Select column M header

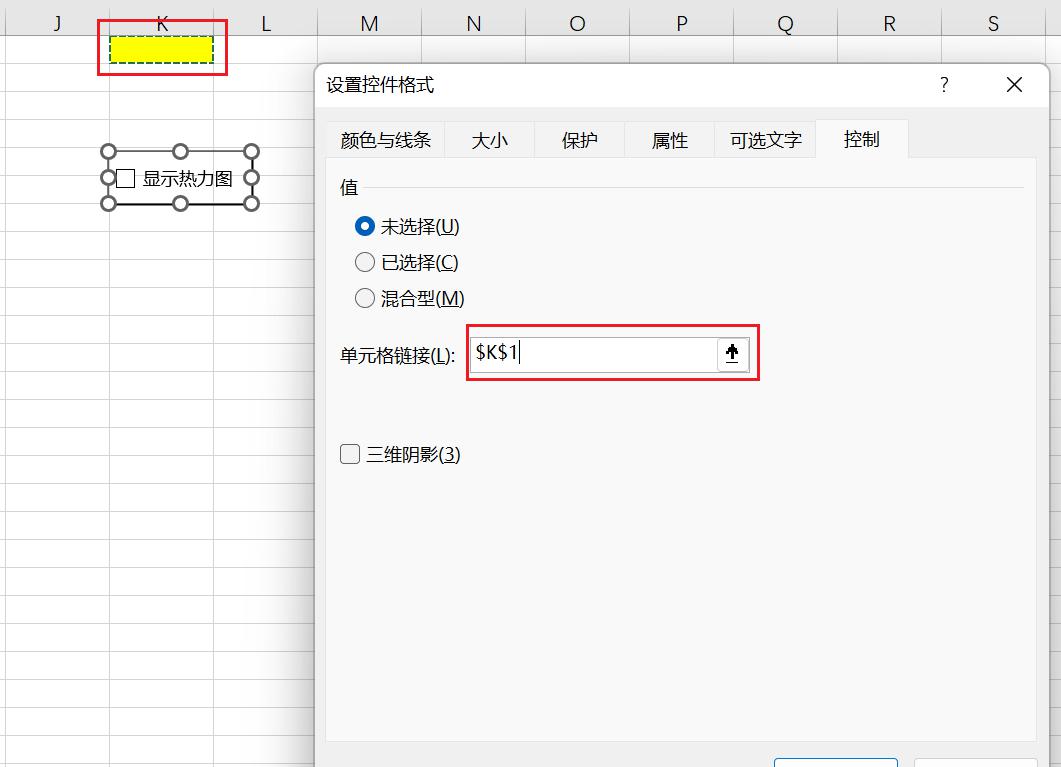[369, 24]
